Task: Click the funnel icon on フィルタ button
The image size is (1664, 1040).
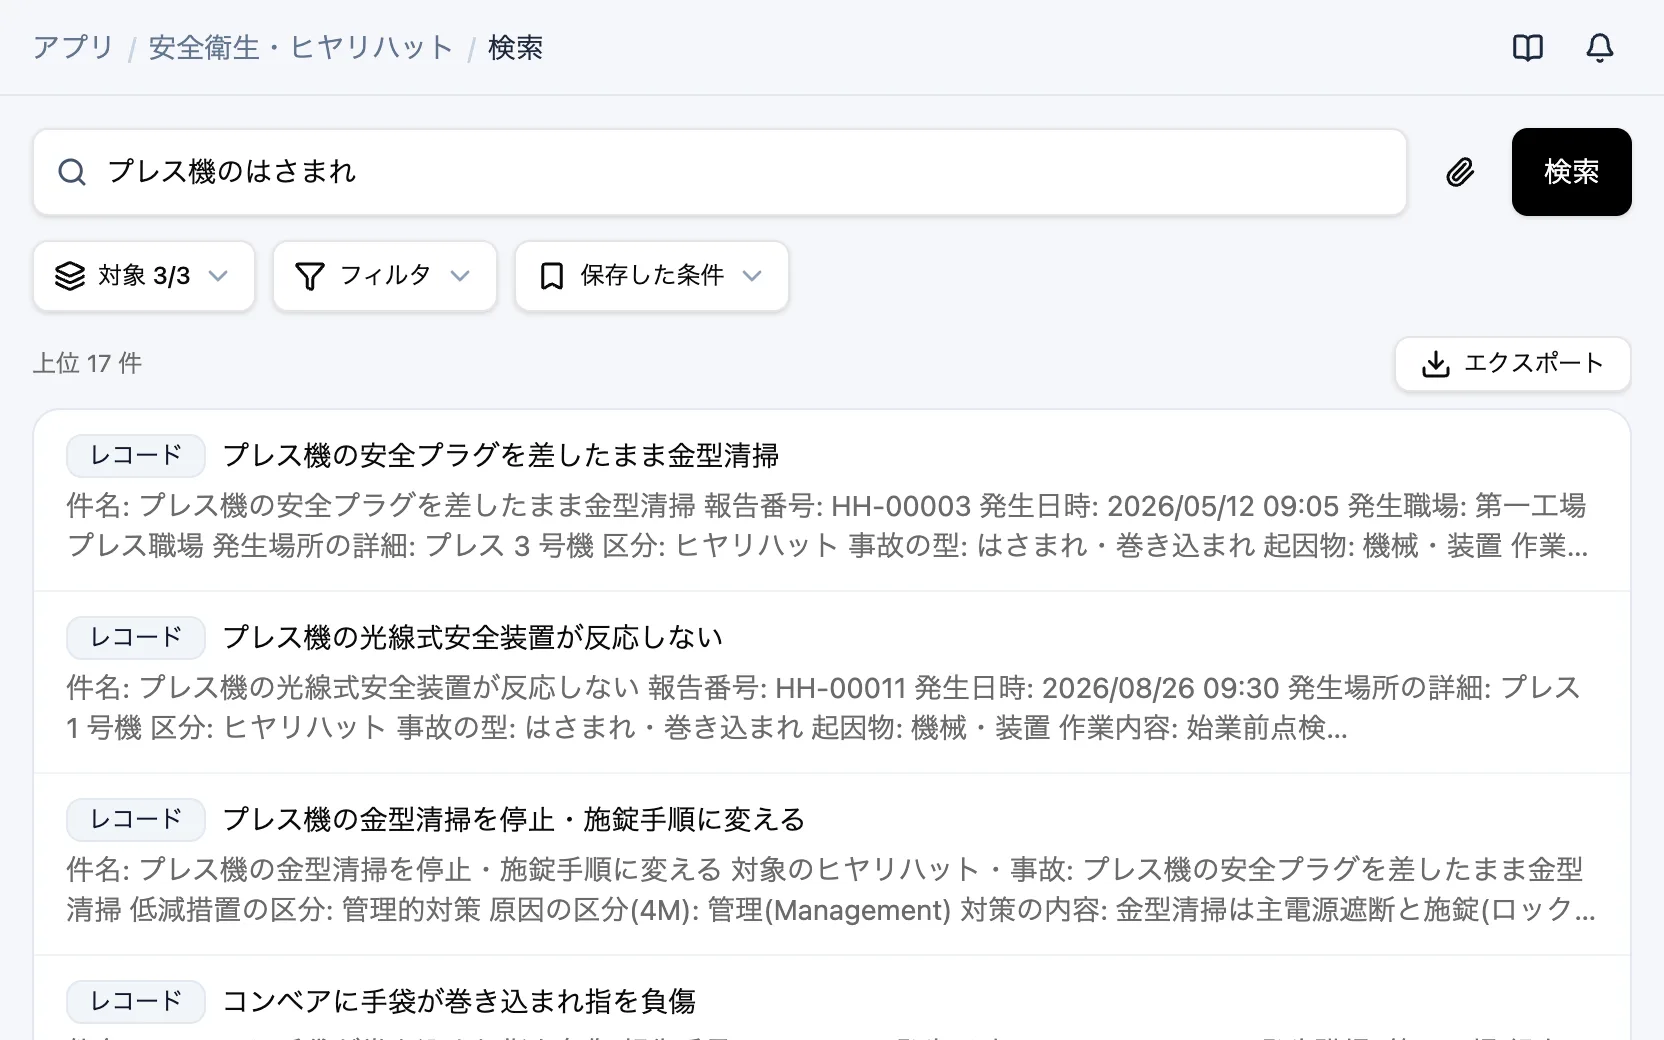Action: click(310, 276)
